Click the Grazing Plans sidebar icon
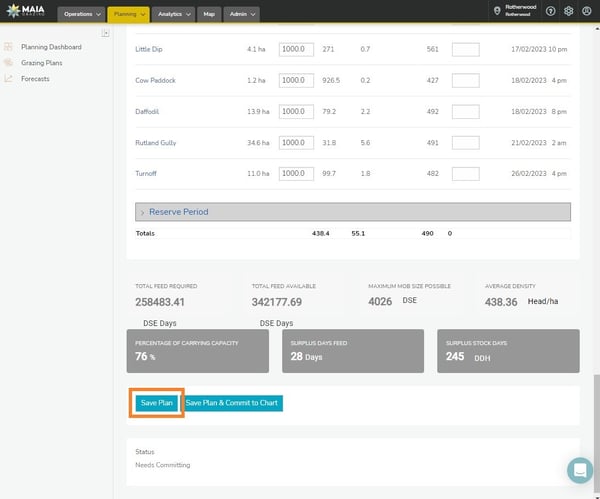 [x=9, y=63]
